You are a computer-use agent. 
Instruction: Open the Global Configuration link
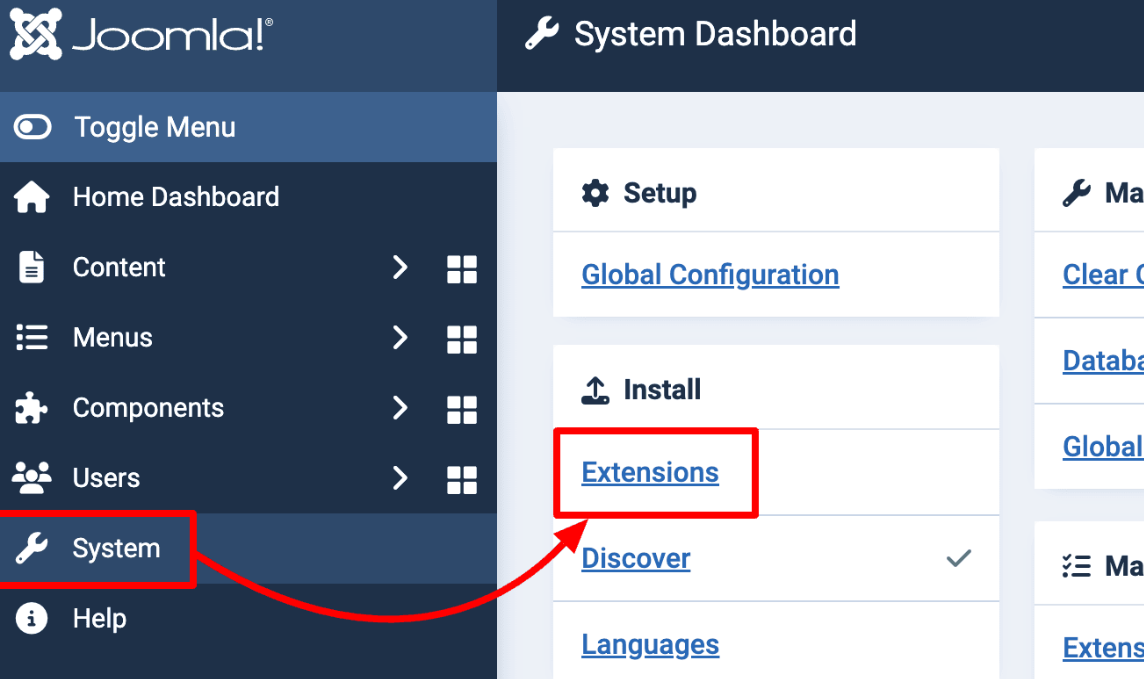(710, 275)
